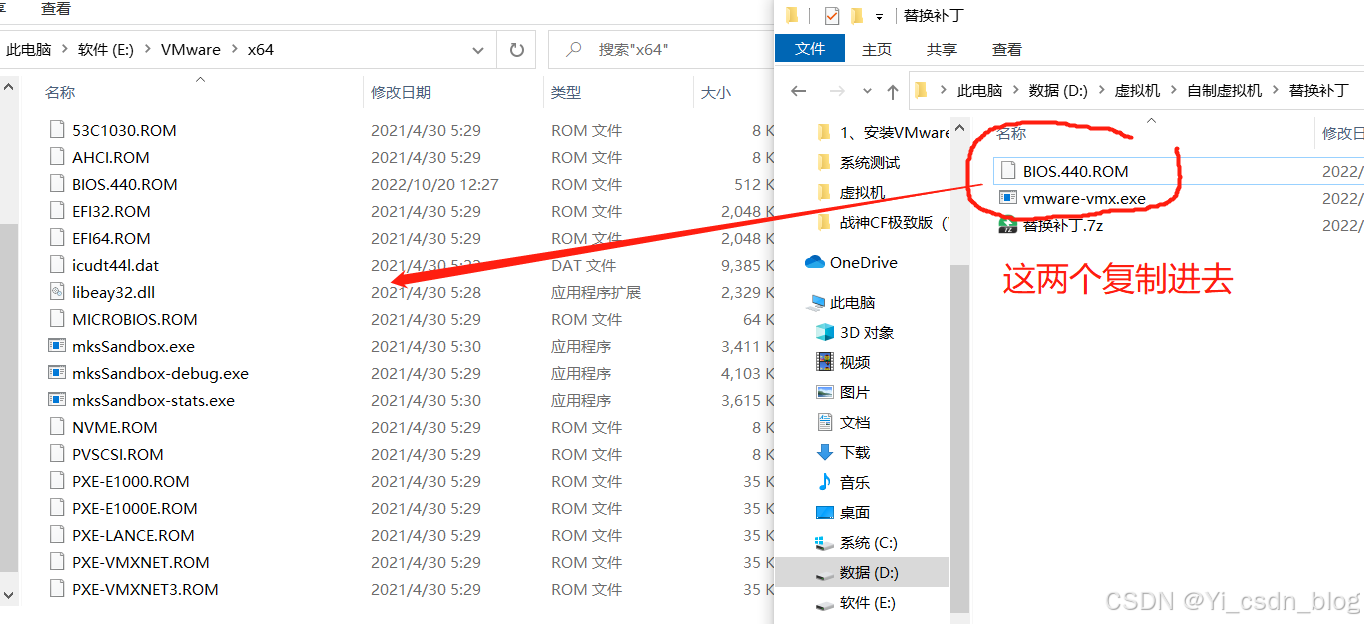
Task: Open the left window address history dropdown
Action: click(480, 49)
